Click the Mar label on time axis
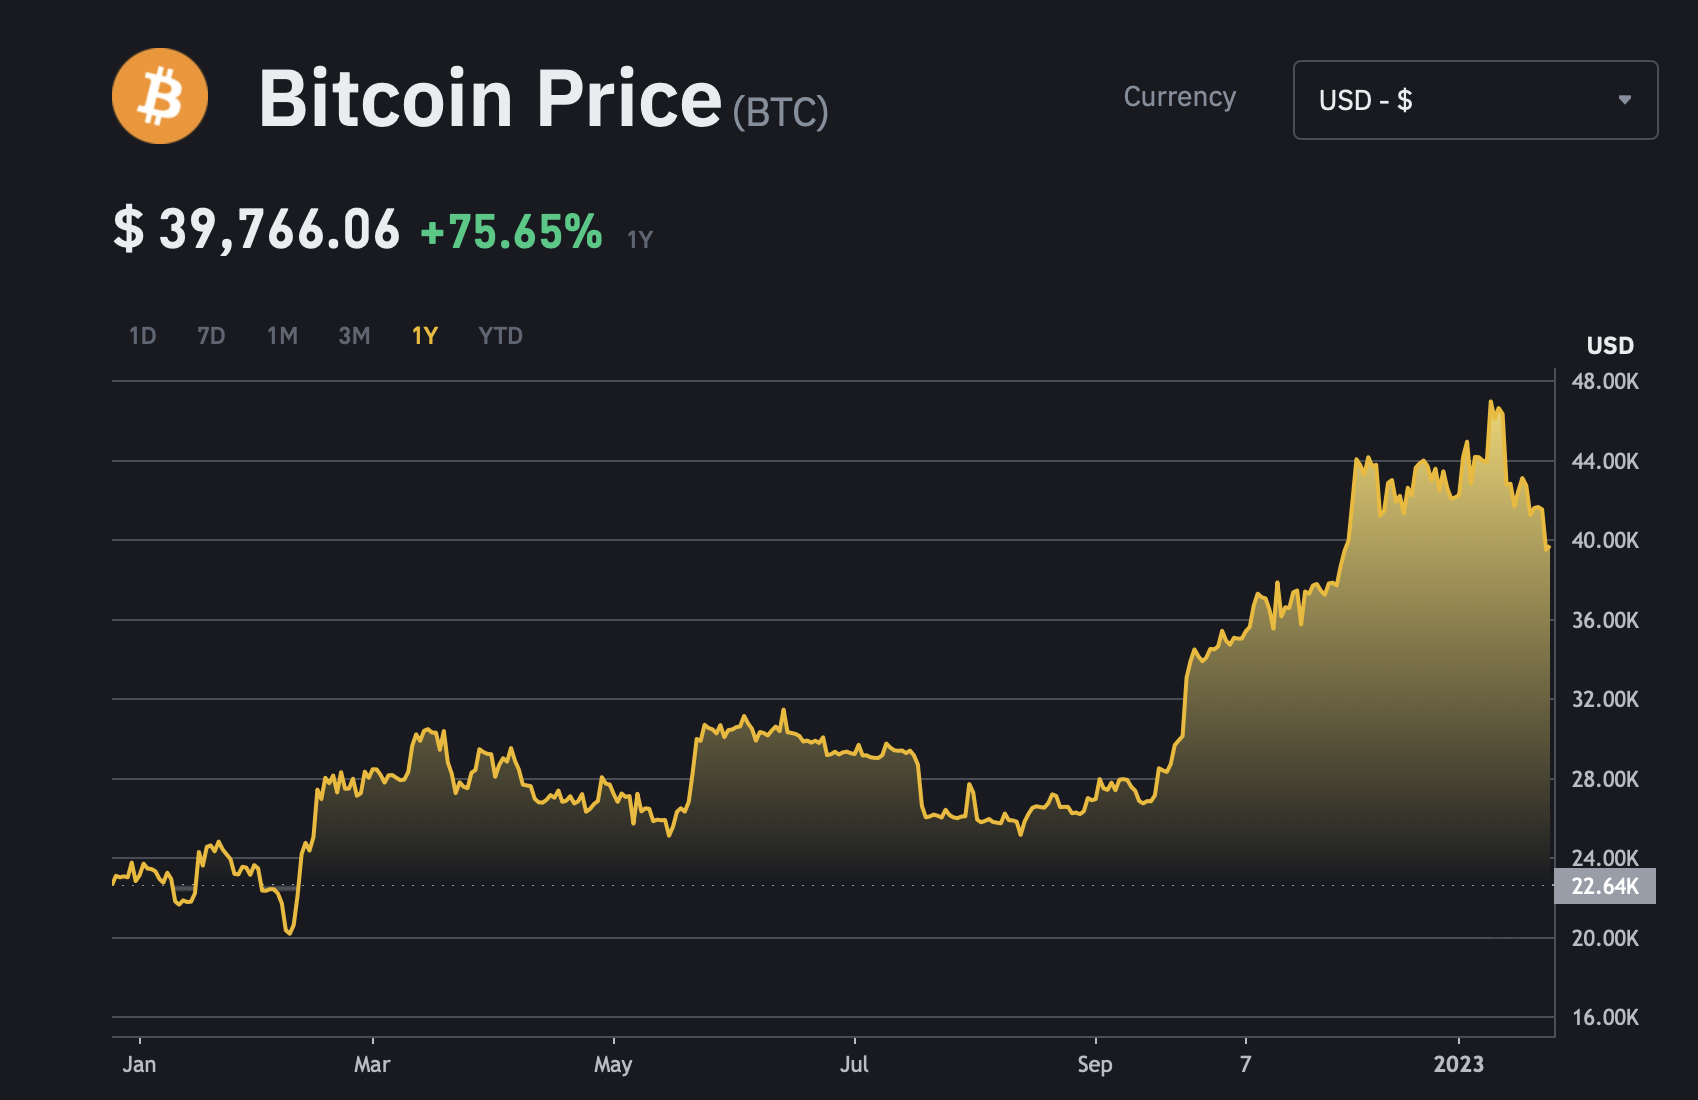This screenshot has height=1100, width=1698. 372,1064
